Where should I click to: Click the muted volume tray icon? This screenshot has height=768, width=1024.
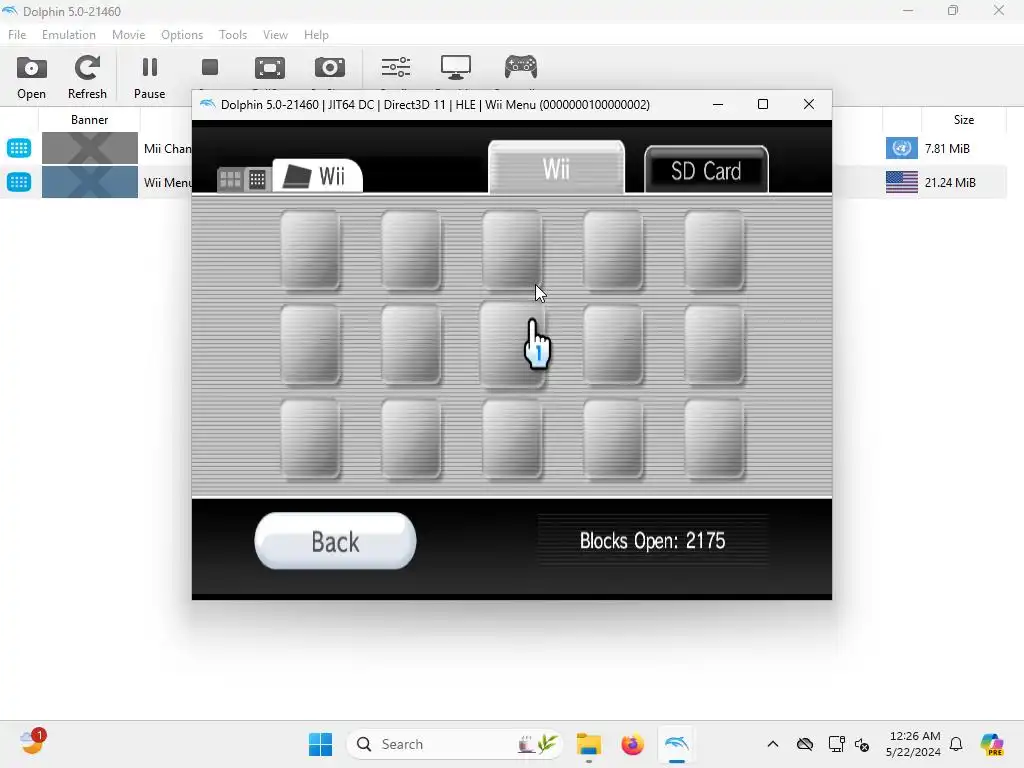click(x=862, y=744)
